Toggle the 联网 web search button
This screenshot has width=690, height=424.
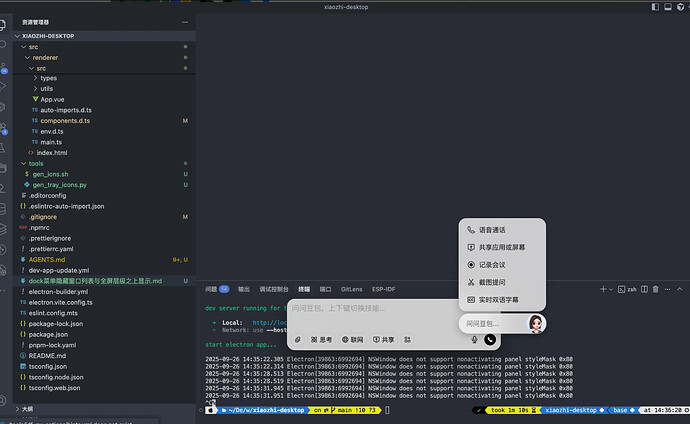click(x=352, y=340)
